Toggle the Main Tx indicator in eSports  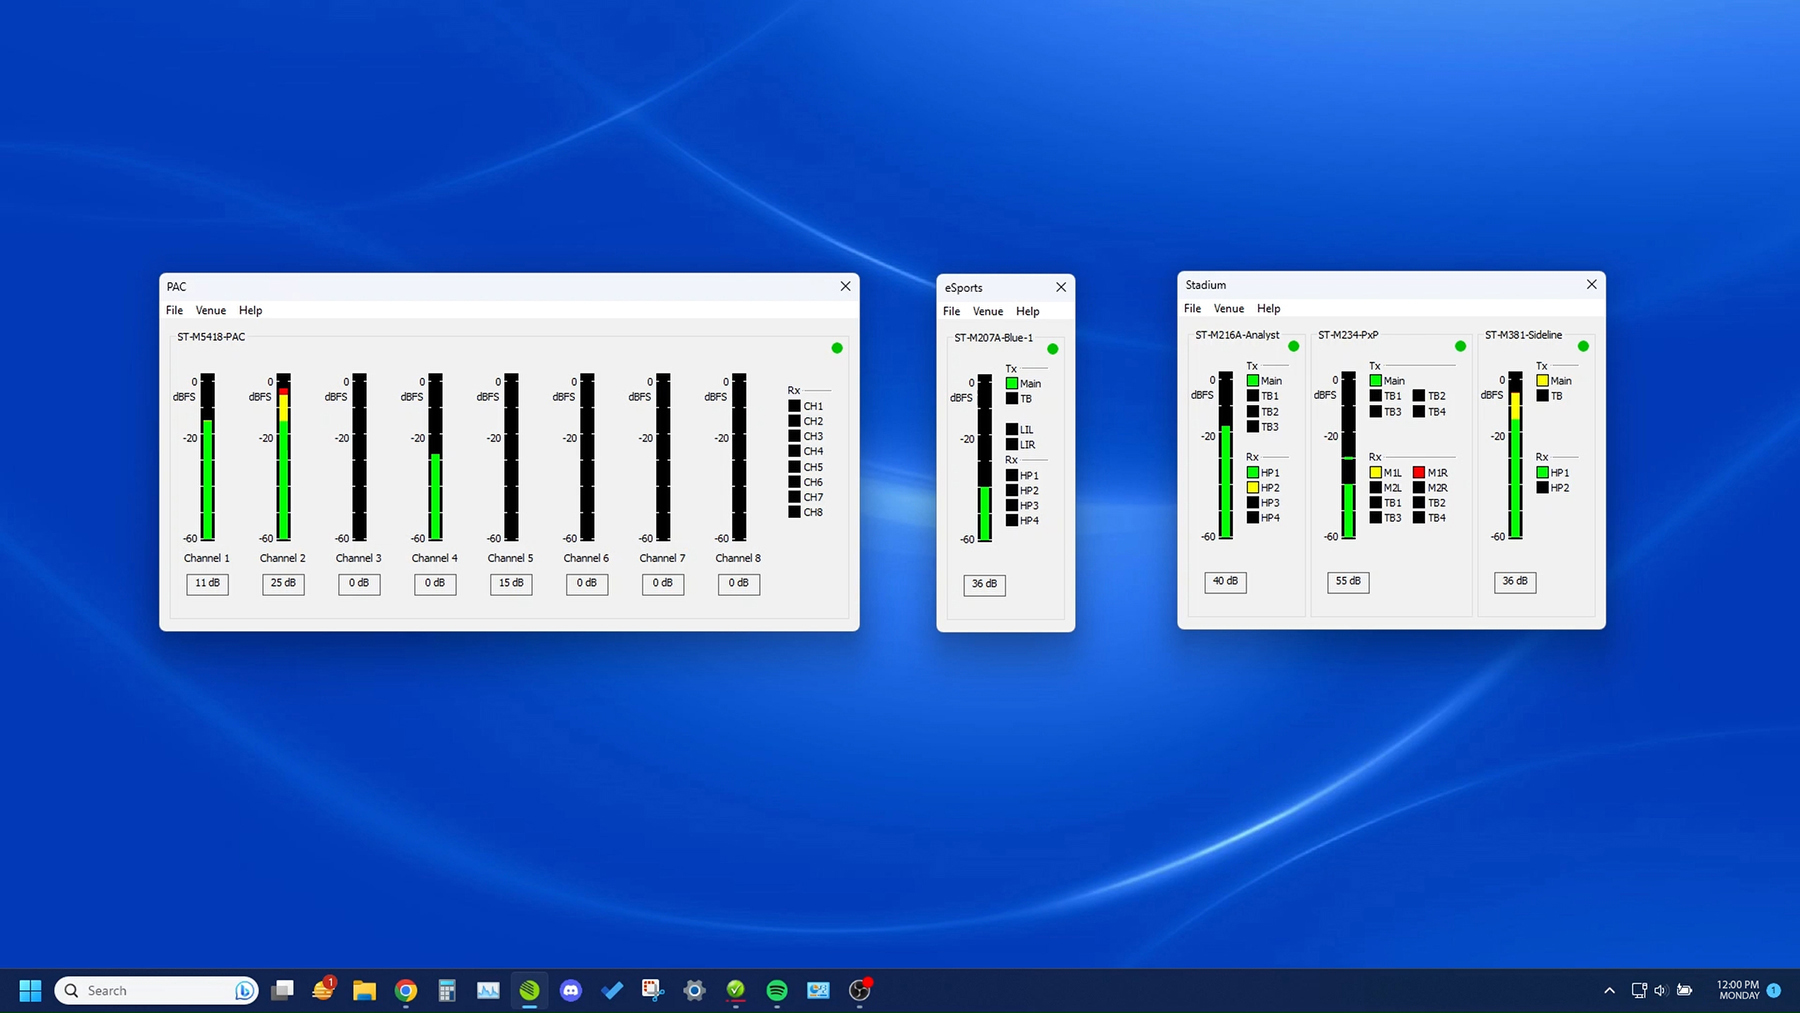coord(1012,383)
